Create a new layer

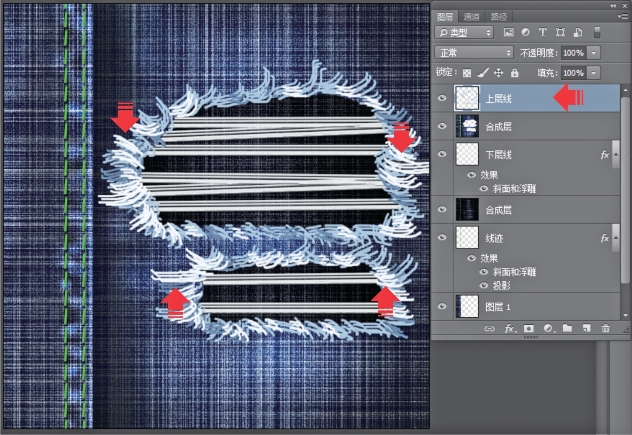(587, 329)
